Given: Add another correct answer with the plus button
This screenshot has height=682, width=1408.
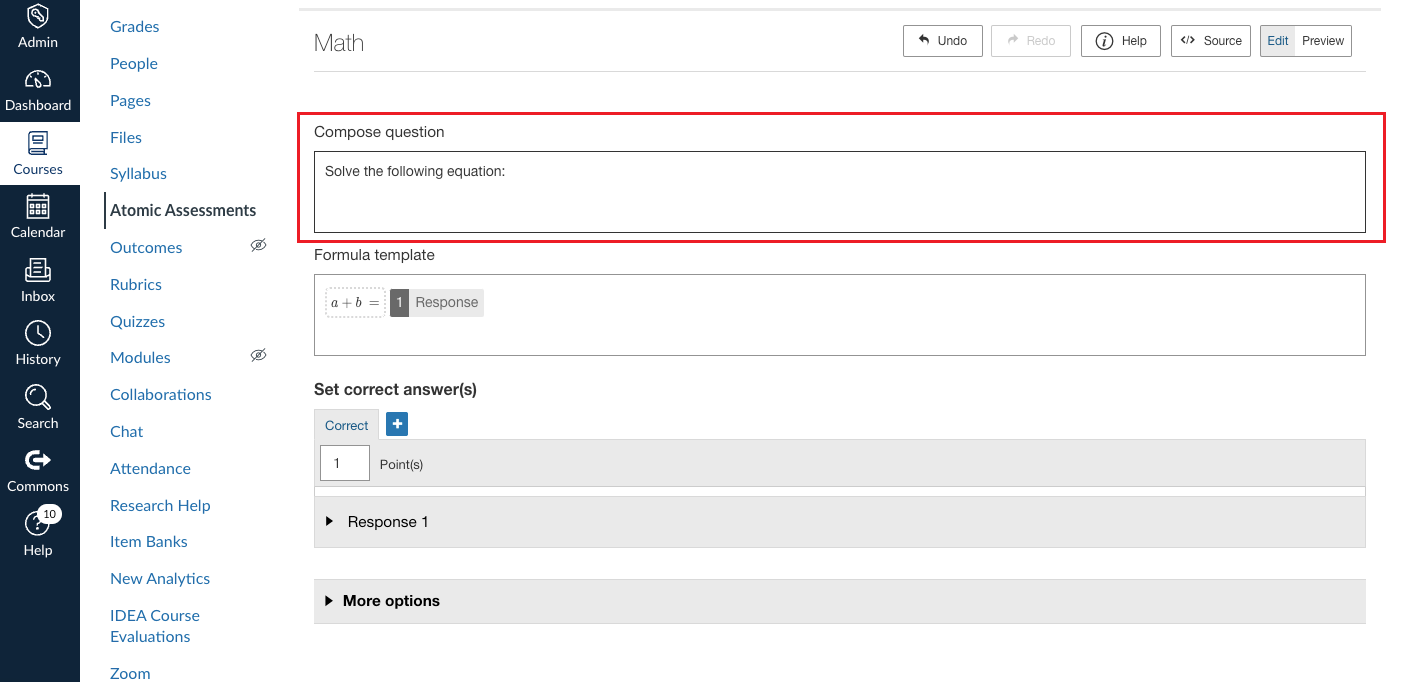Looking at the screenshot, I should 397,424.
